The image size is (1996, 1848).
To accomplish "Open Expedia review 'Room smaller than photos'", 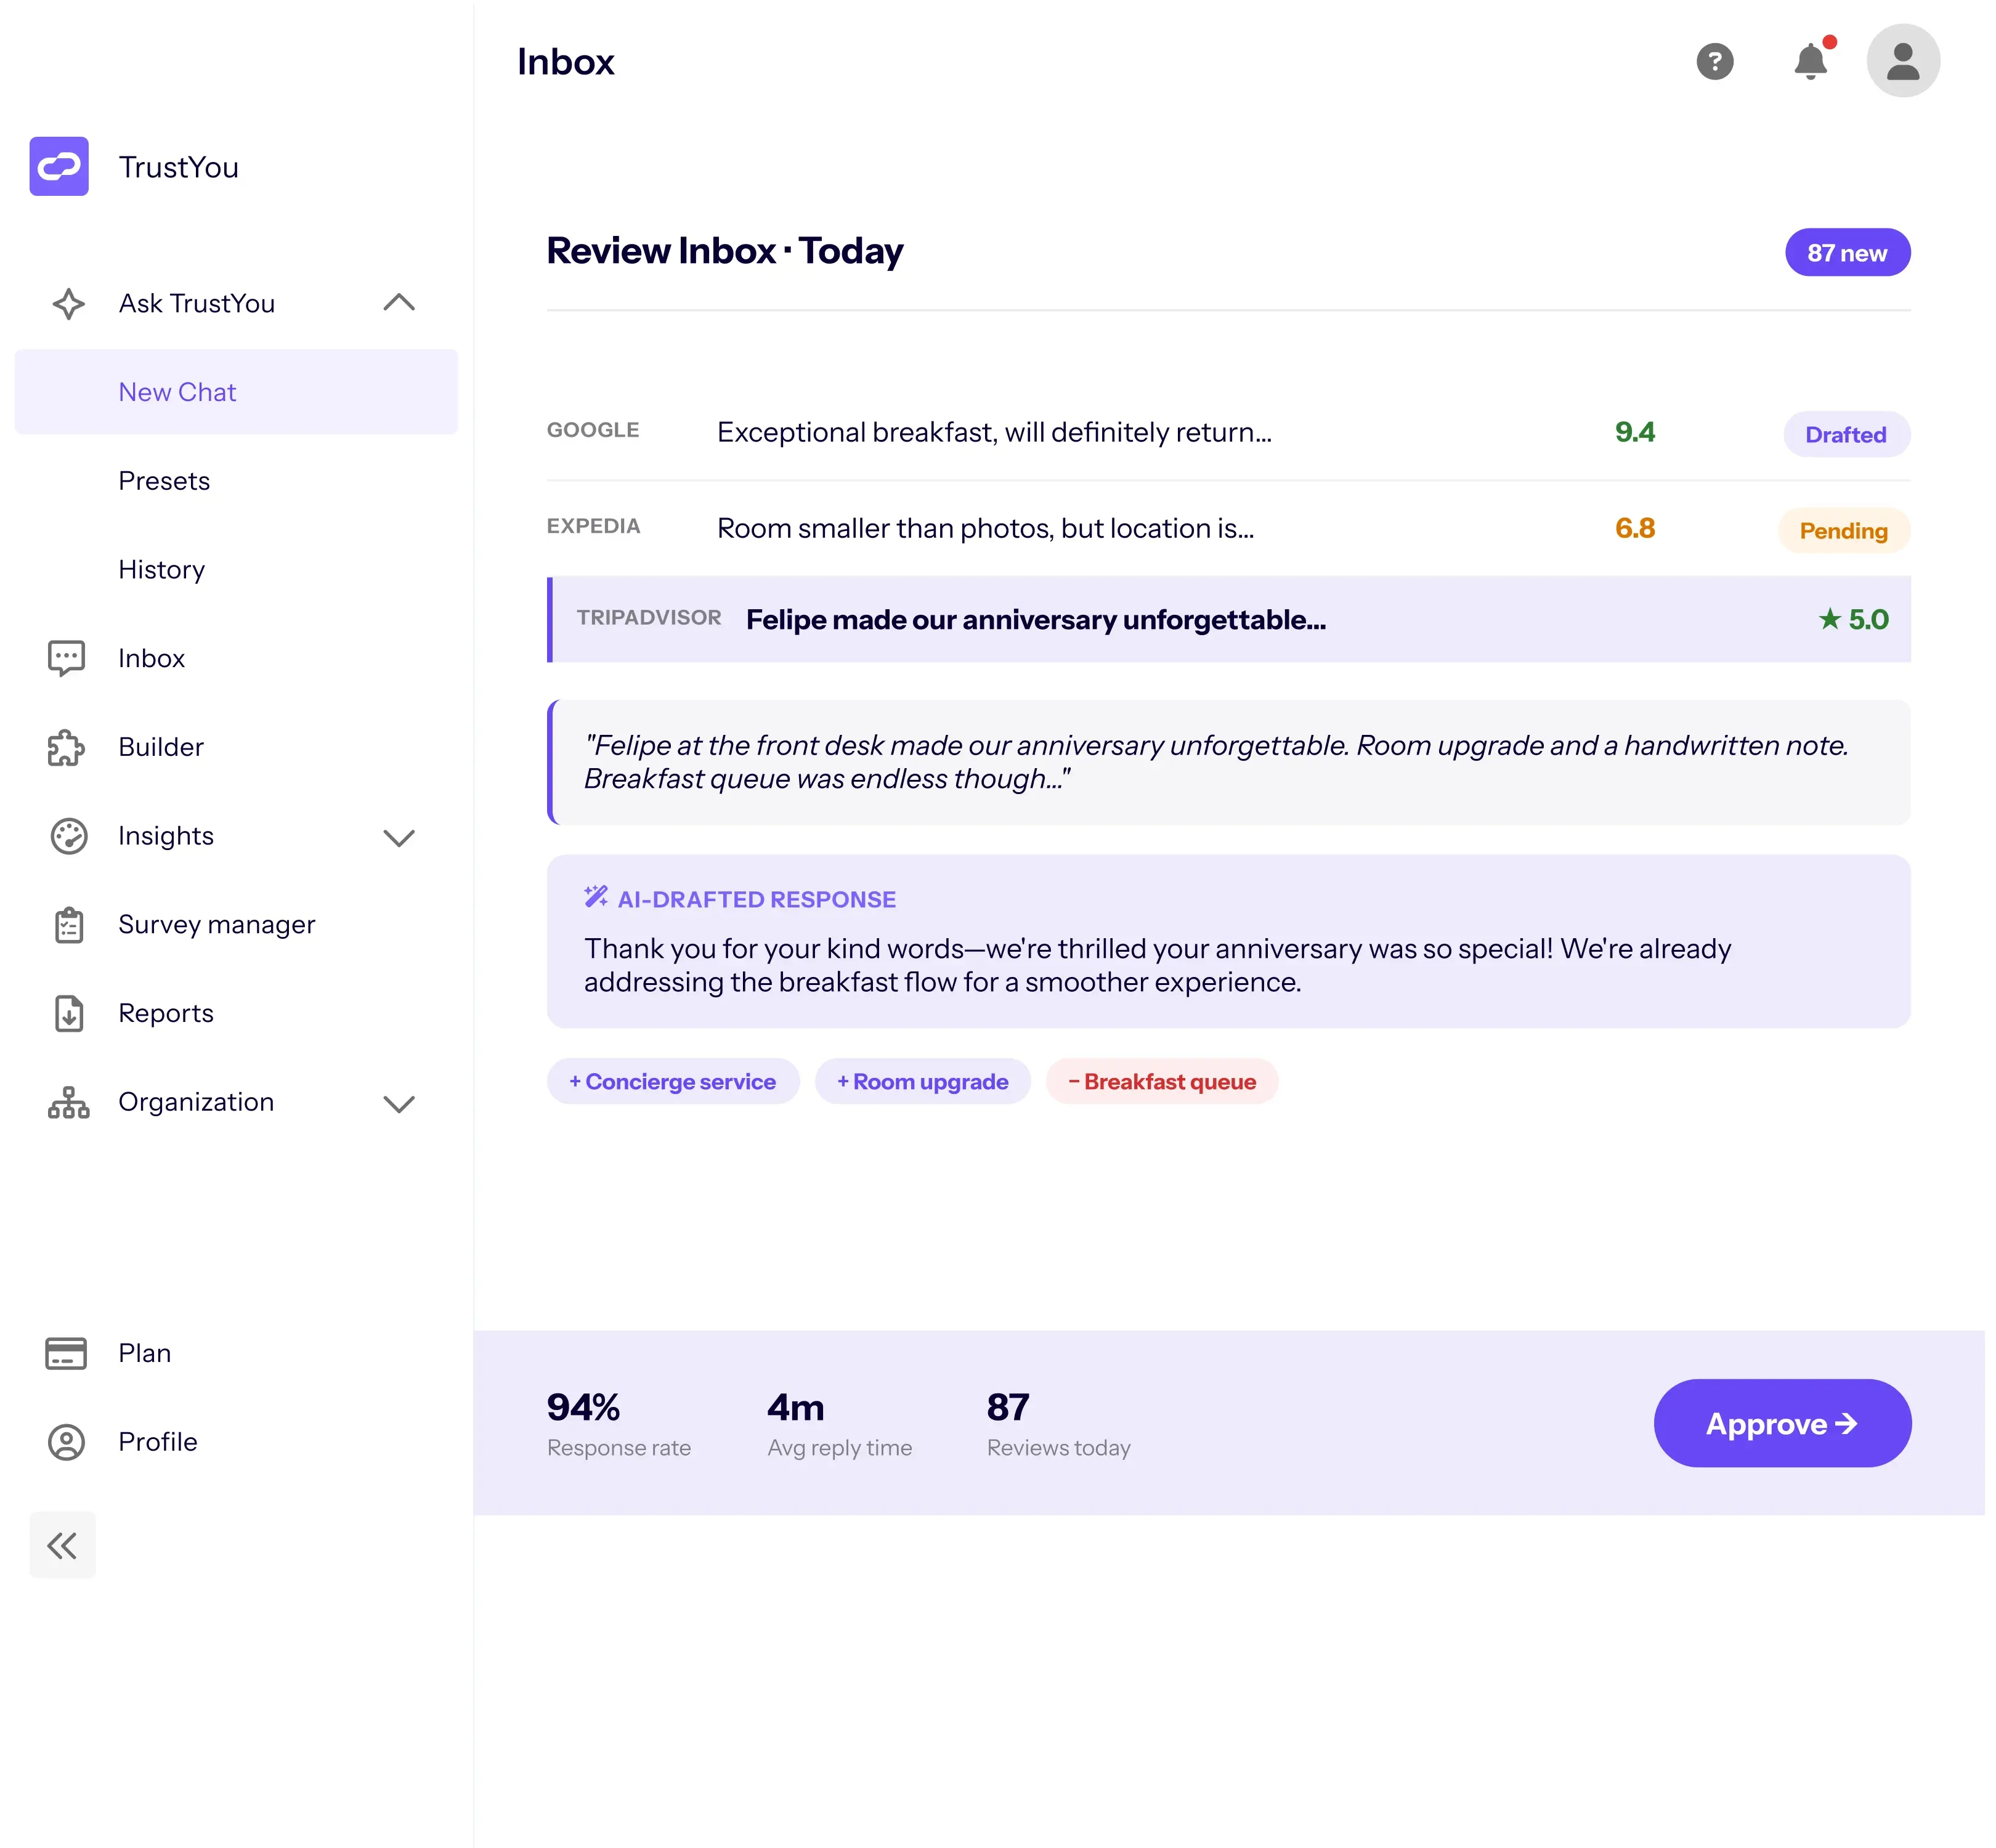I will click(x=1228, y=528).
